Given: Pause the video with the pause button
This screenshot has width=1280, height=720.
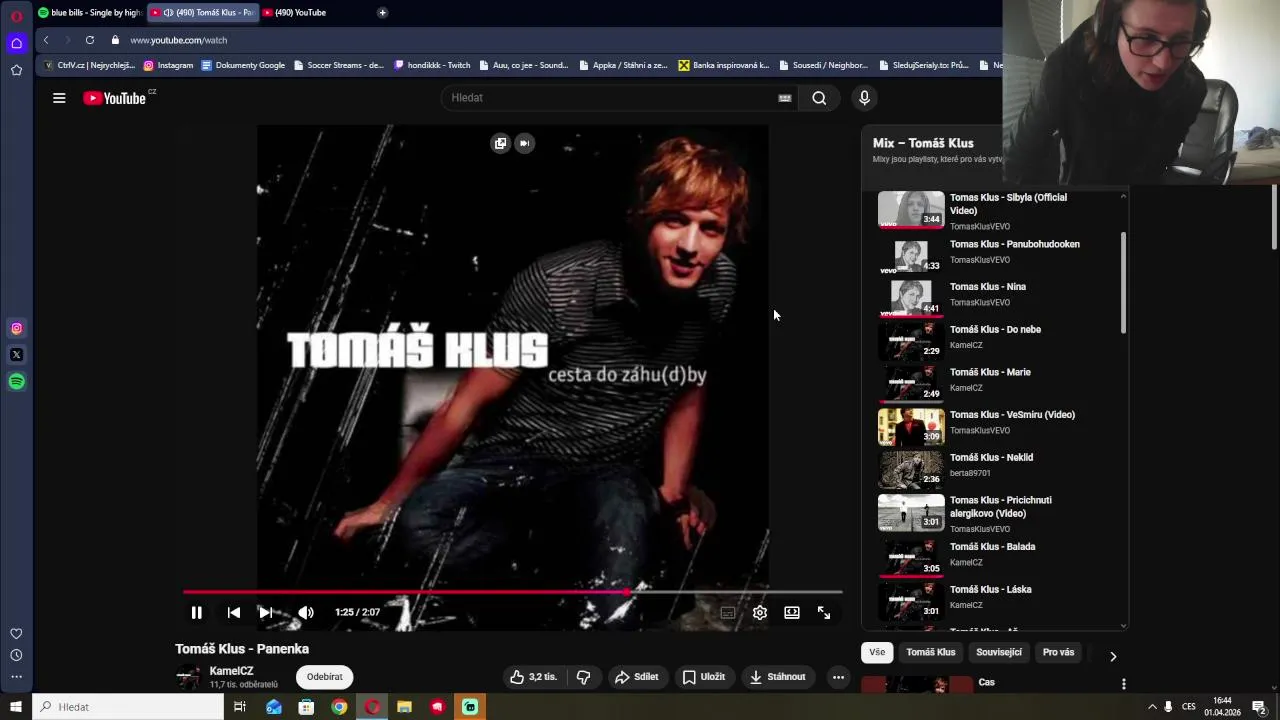Looking at the screenshot, I should click(197, 613).
